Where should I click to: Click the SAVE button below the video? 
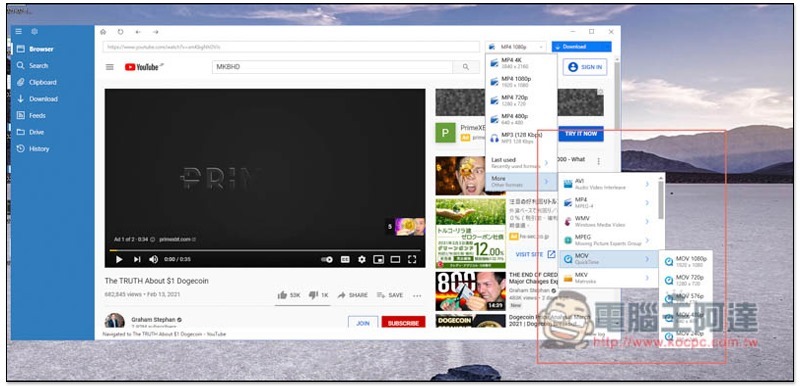coord(390,295)
